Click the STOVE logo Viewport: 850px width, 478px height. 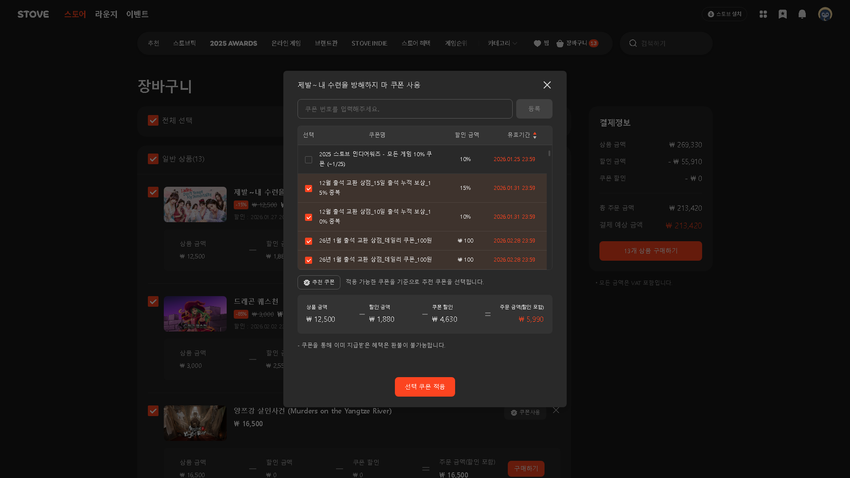pos(33,14)
